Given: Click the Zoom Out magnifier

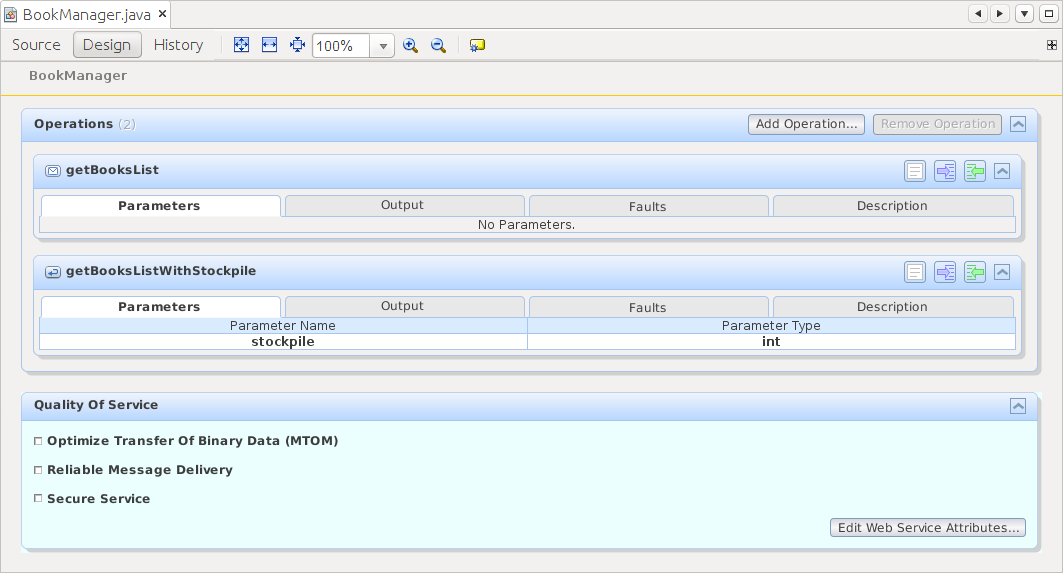Looking at the screenshot, I should 439,45.
